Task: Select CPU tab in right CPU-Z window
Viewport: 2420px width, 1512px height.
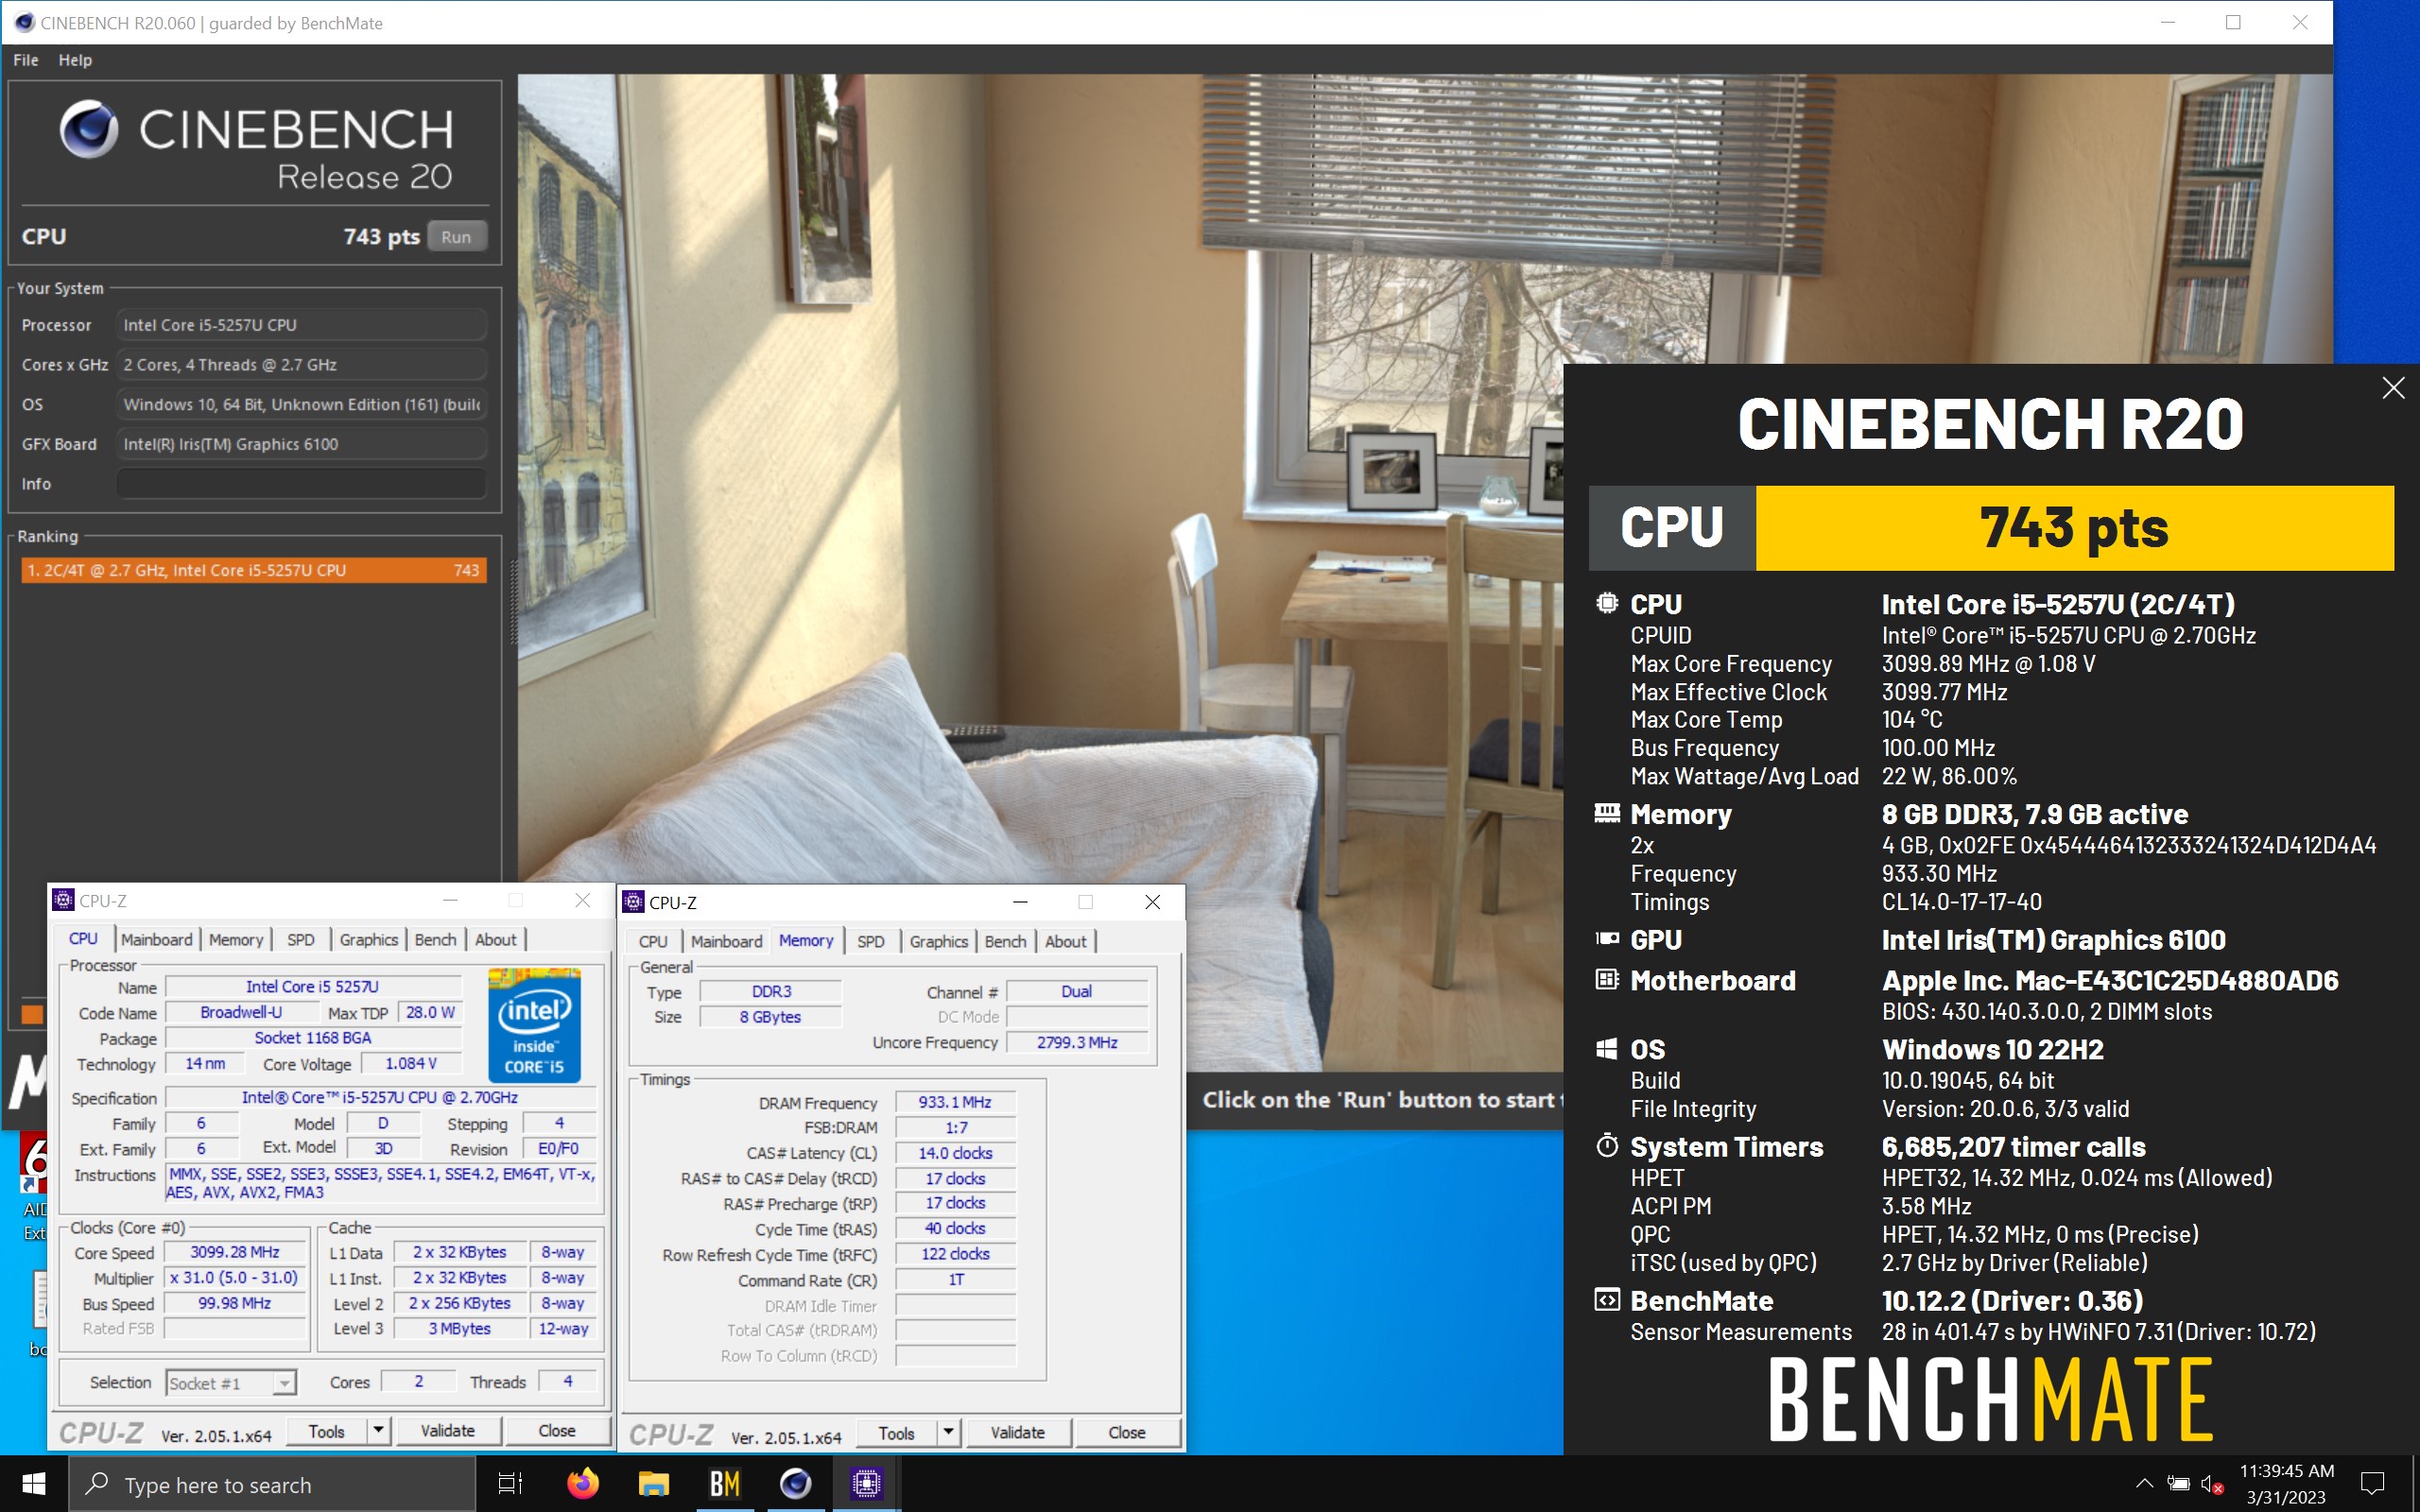Action: pos(653,942)
